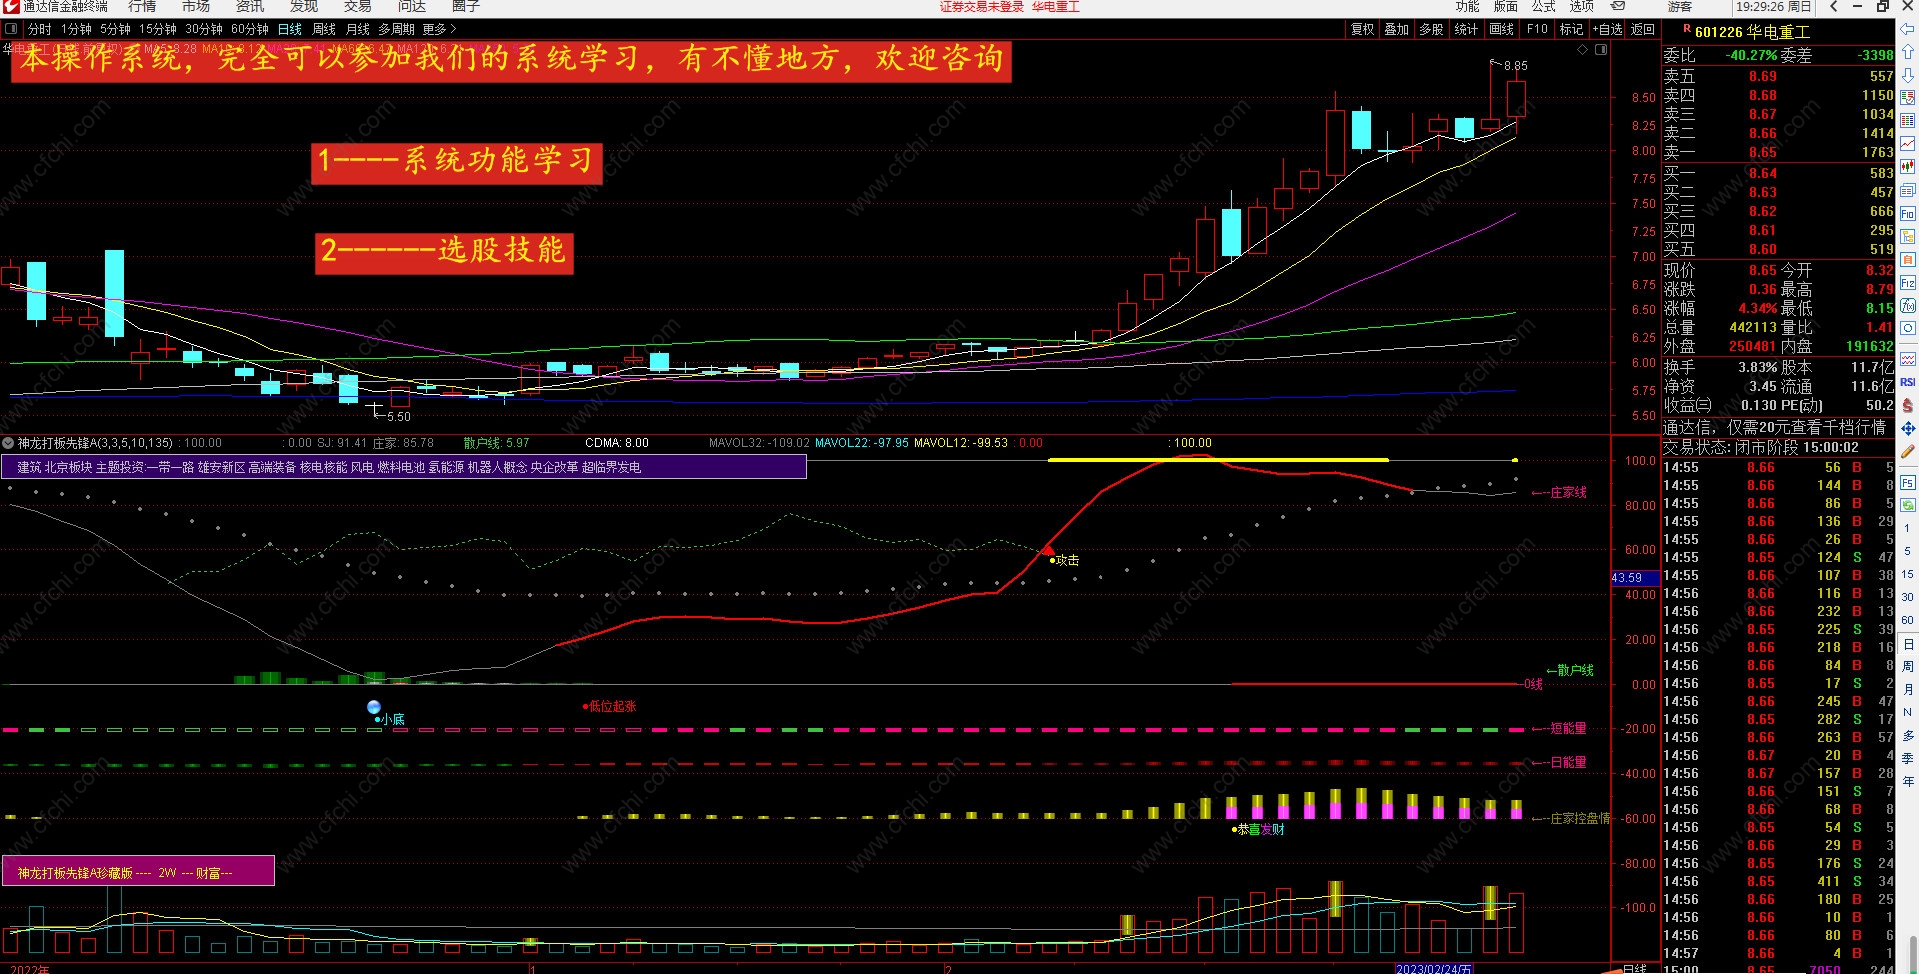Select the RSI indicator icon in sidebar
This screenshot has width=1919, height=974.
(1908, 382)
